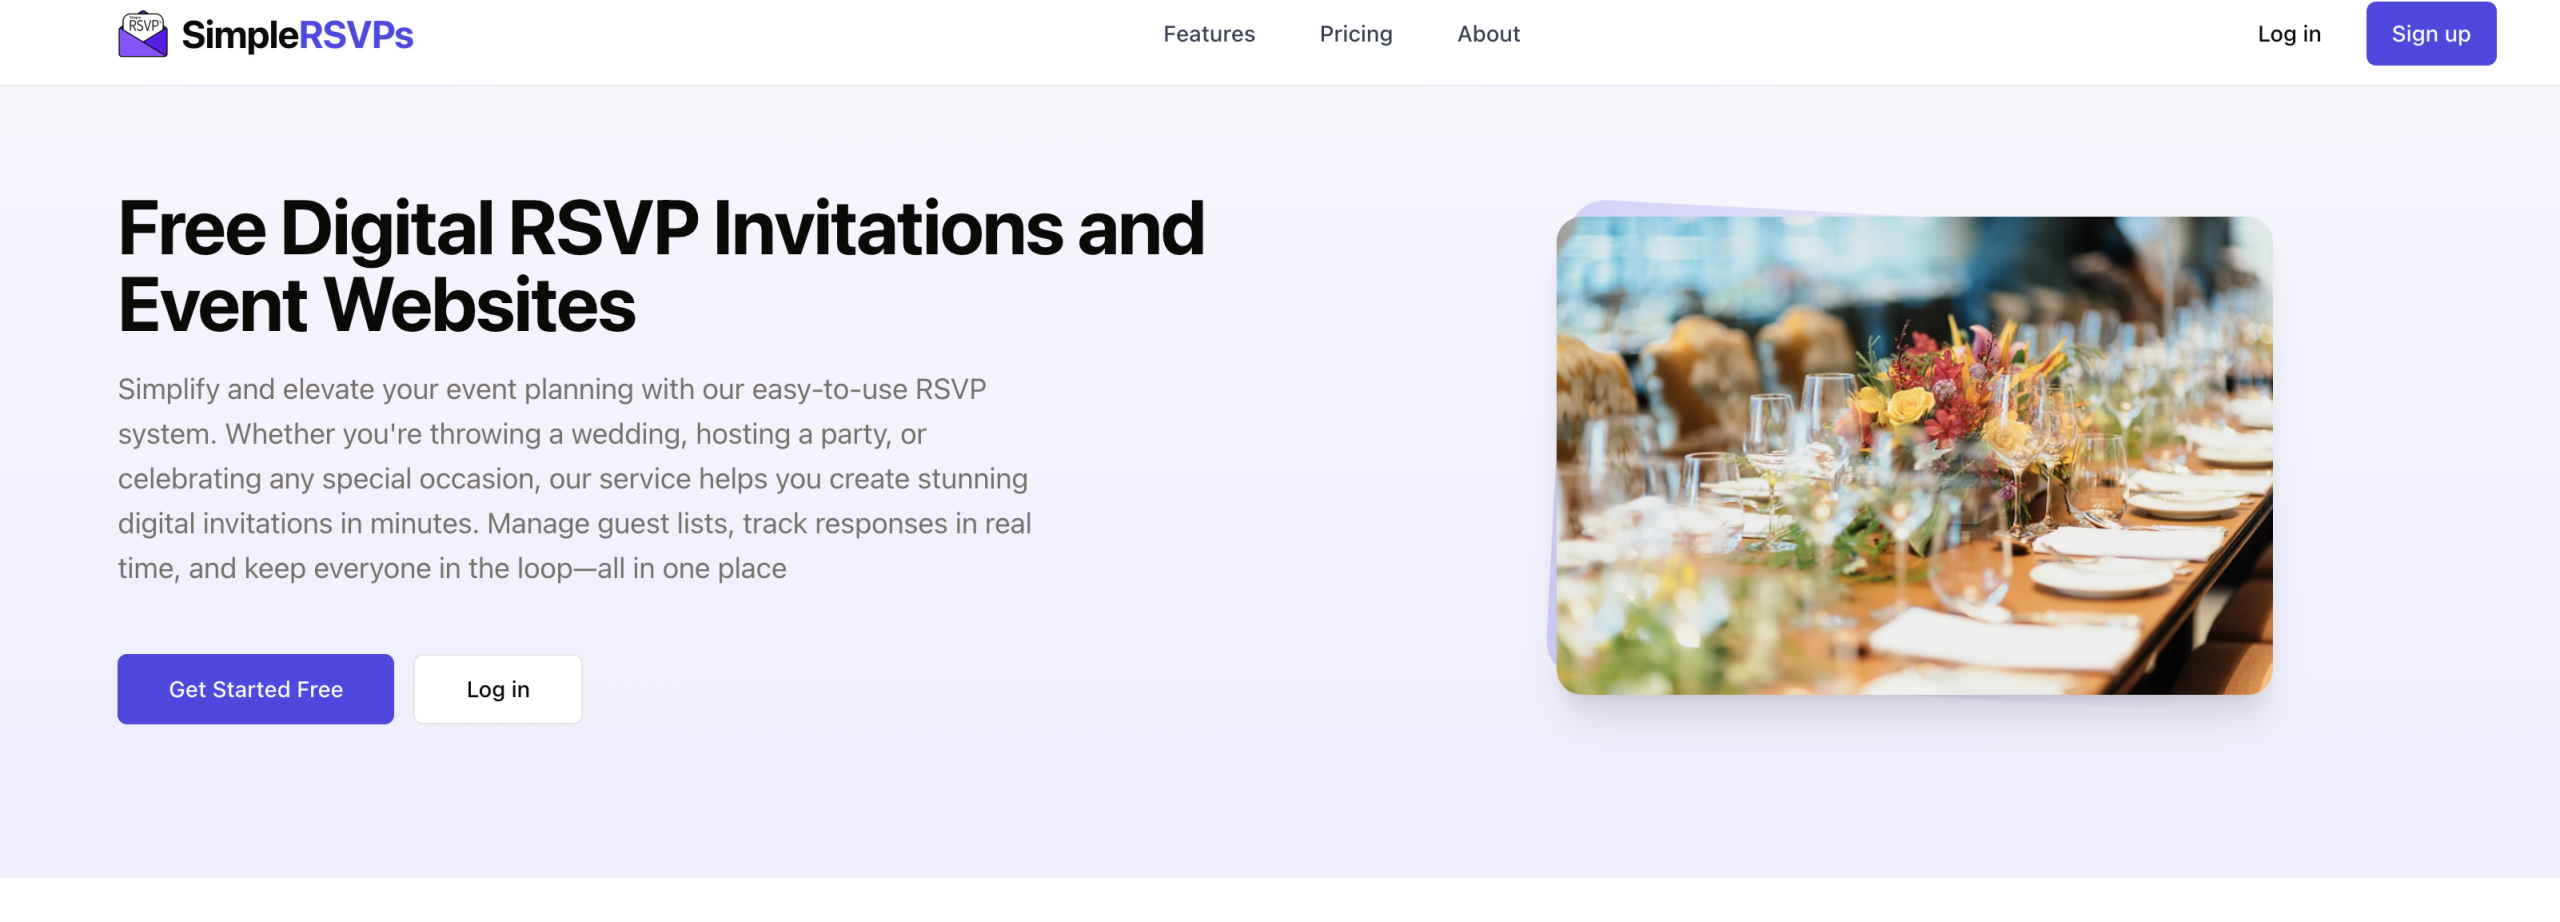This screenshot has height=922, width=2560.
Task: Click Log in in the top header
Action: [x=2288, y=34]
